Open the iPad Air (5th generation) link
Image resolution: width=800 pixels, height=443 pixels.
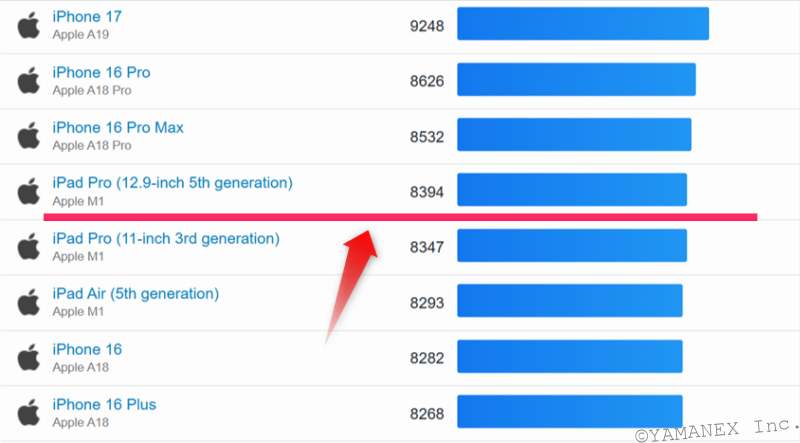[x=135, y=294]
